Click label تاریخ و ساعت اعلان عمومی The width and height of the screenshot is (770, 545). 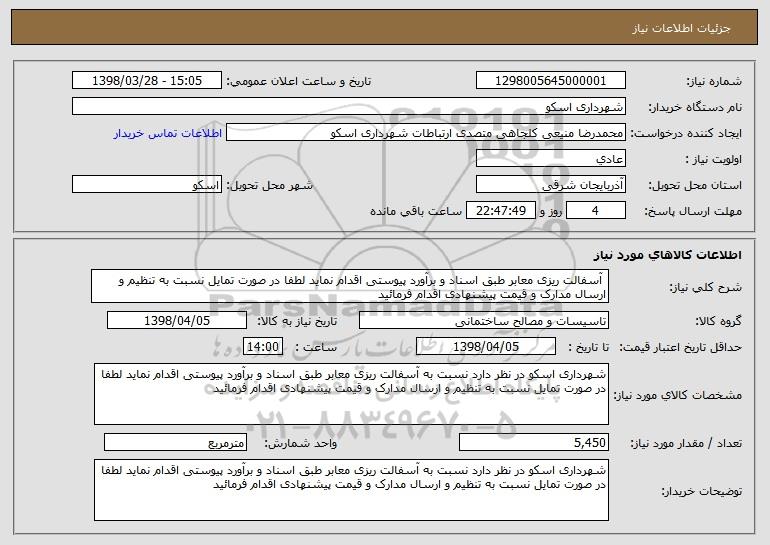click(x=299, y=82)
